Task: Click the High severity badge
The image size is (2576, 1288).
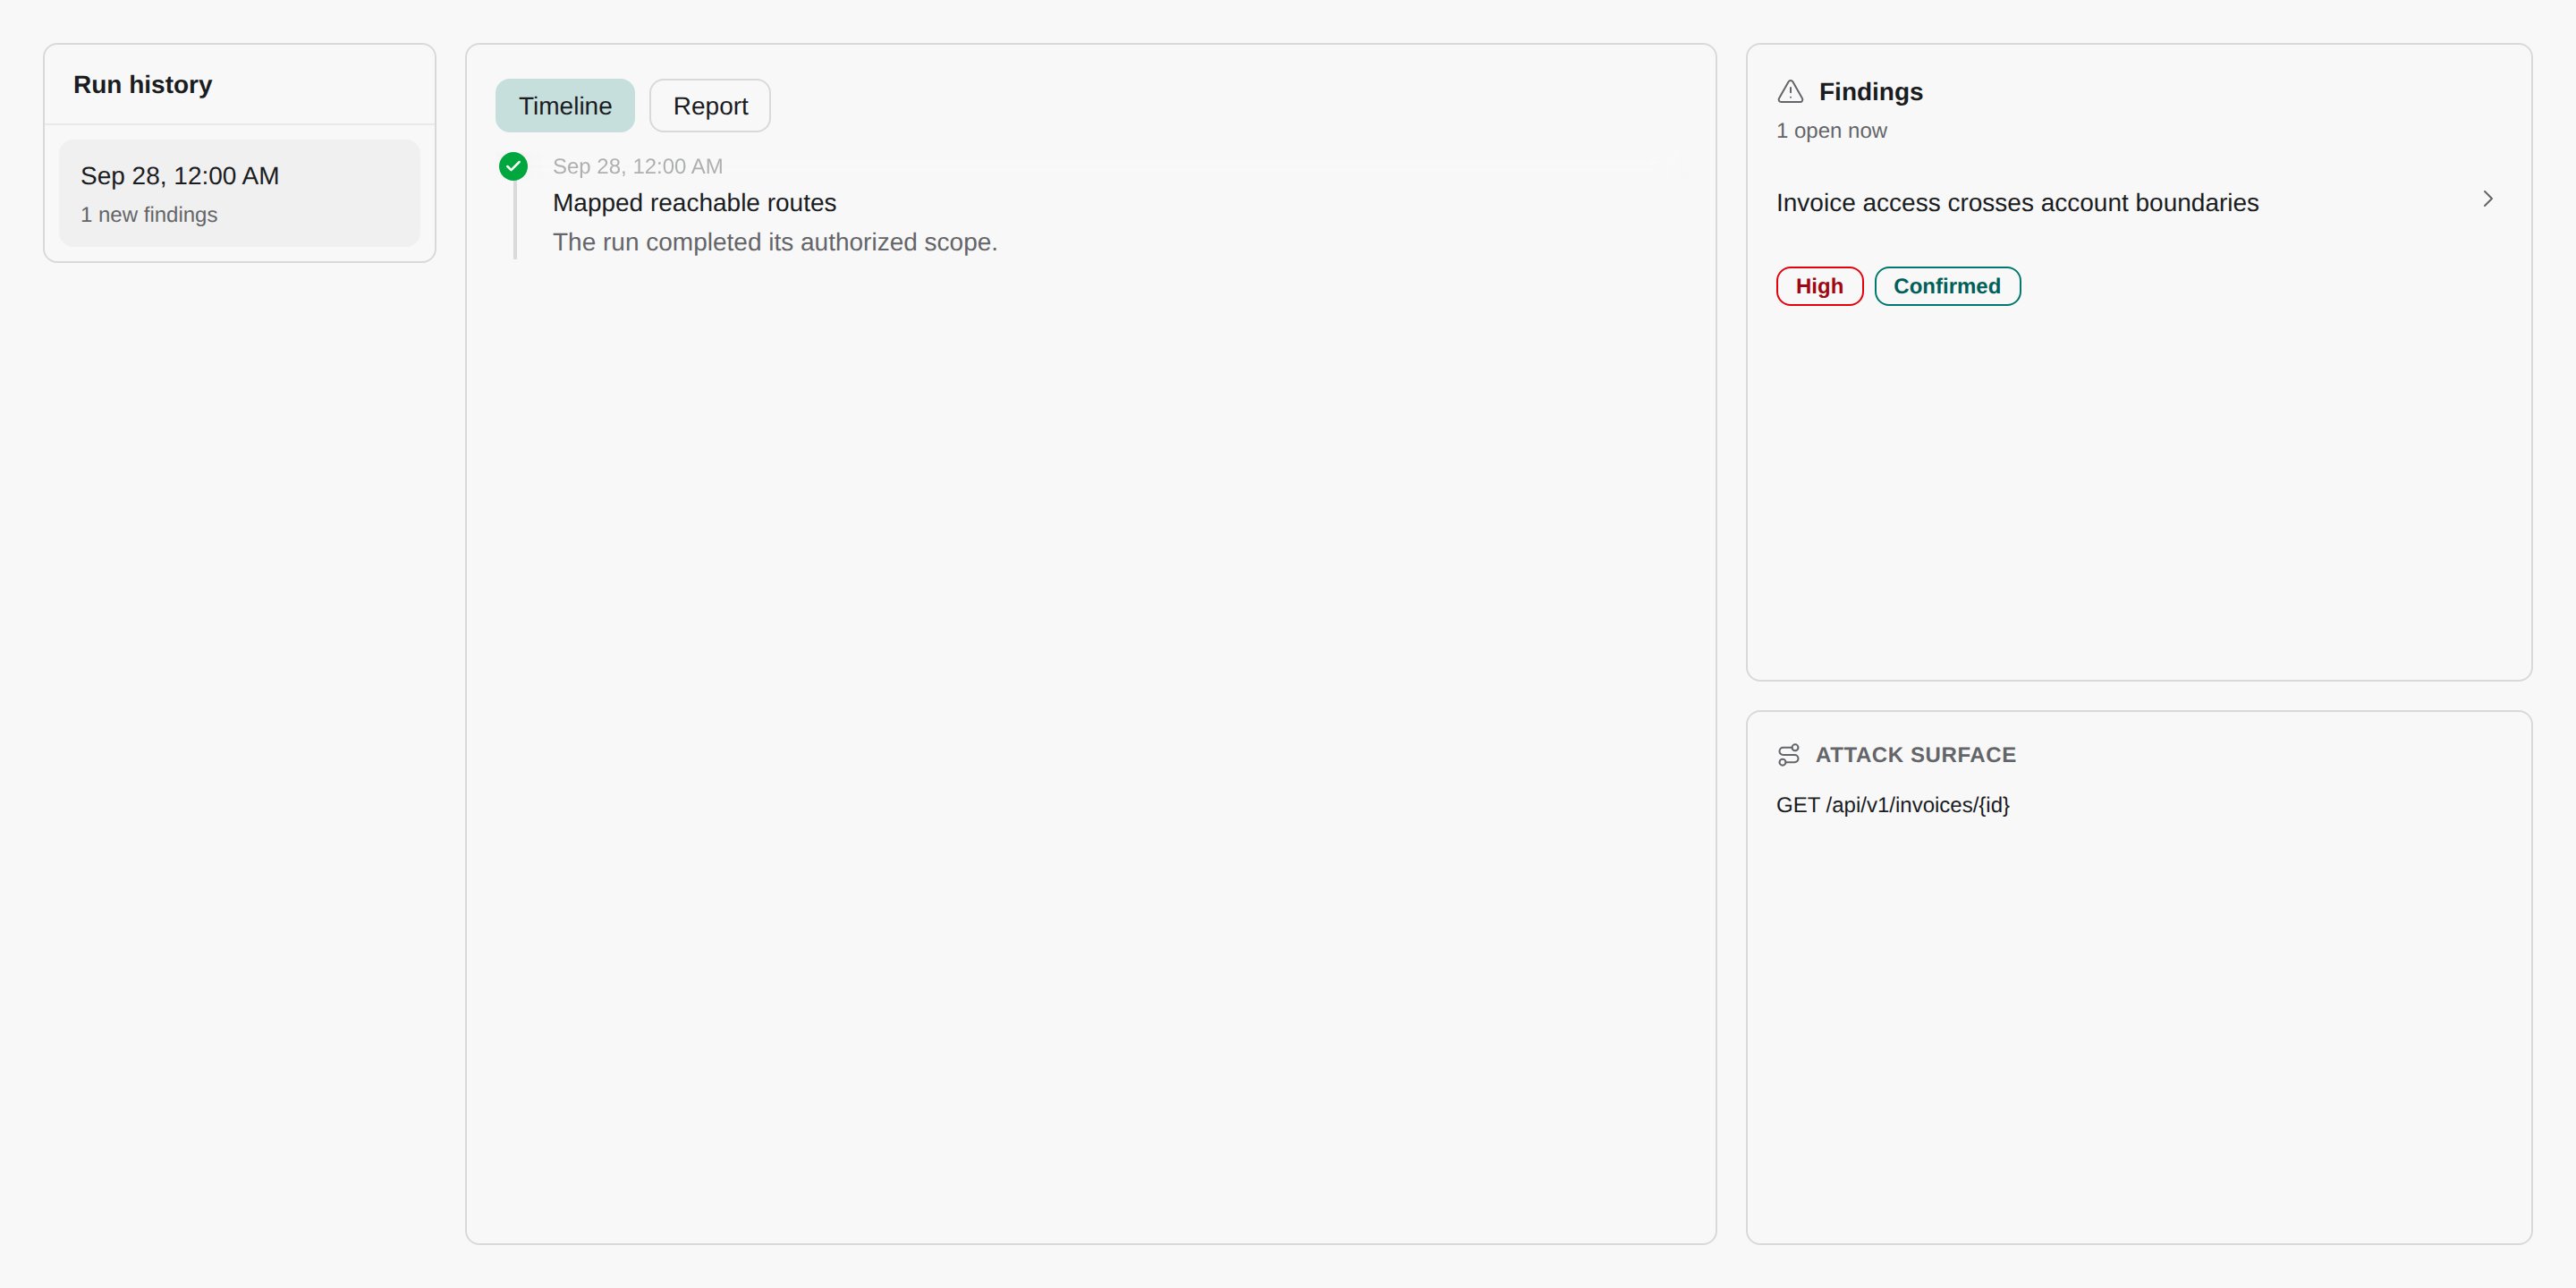Action: tap(1819, 286)
